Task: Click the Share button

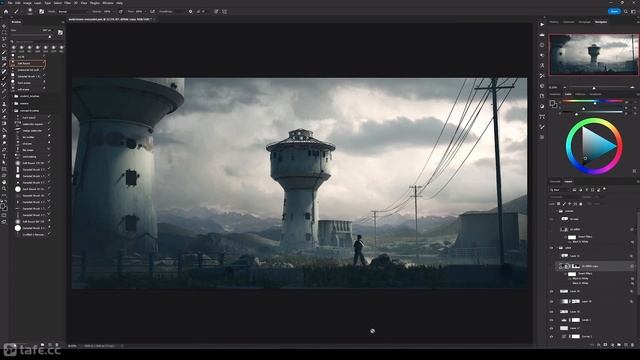Action: coord(614,11)
